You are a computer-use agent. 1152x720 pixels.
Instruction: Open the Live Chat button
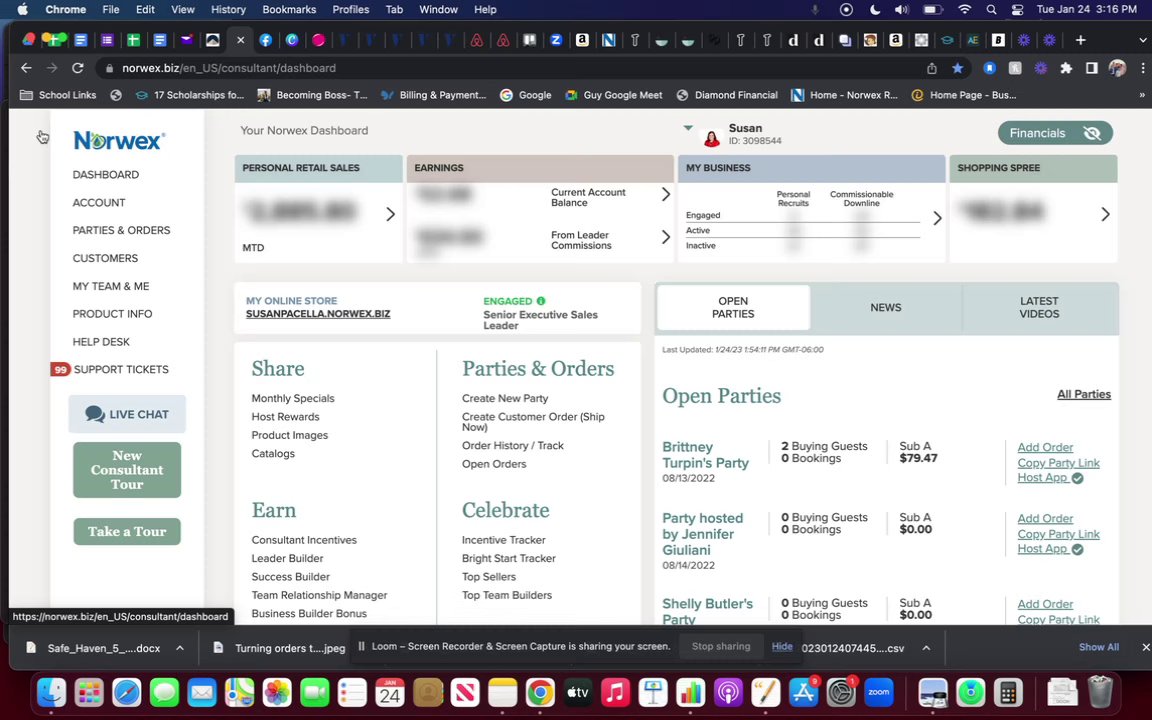click(127, 414)
